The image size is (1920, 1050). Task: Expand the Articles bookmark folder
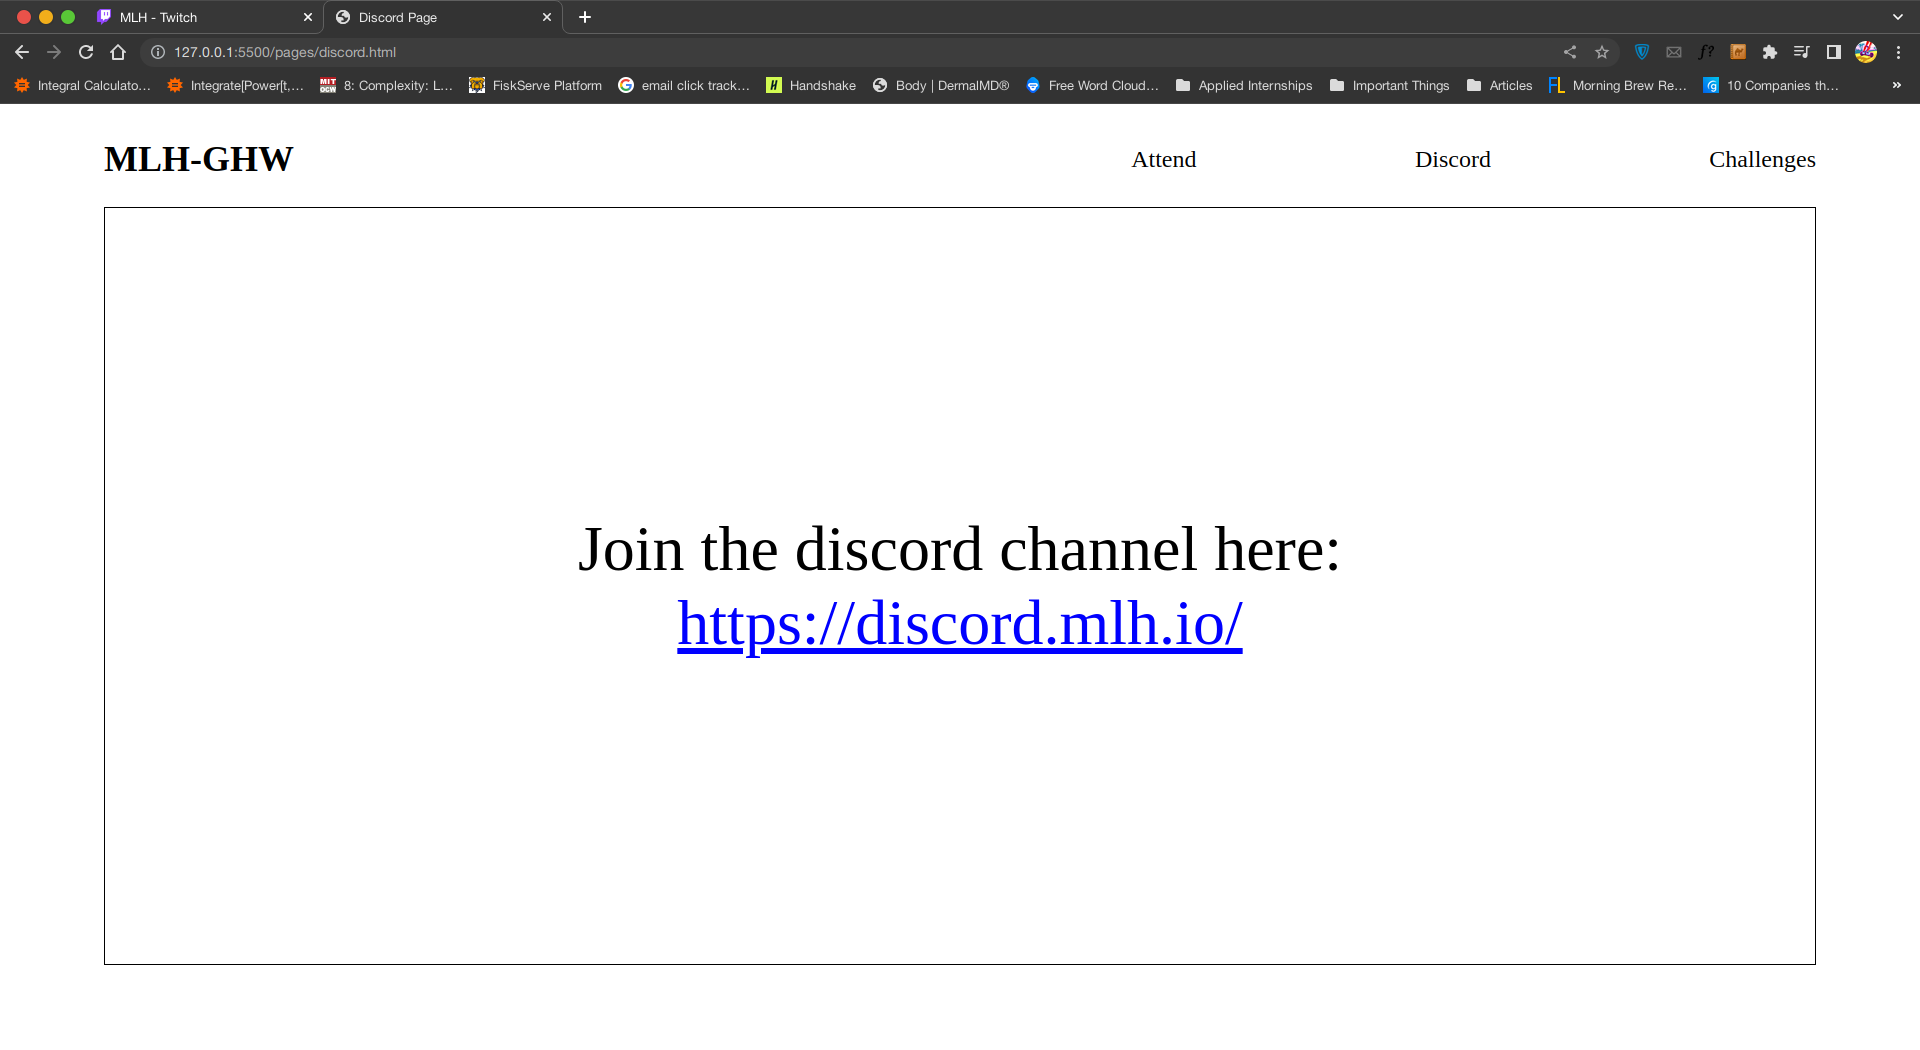click(1499, 85)
